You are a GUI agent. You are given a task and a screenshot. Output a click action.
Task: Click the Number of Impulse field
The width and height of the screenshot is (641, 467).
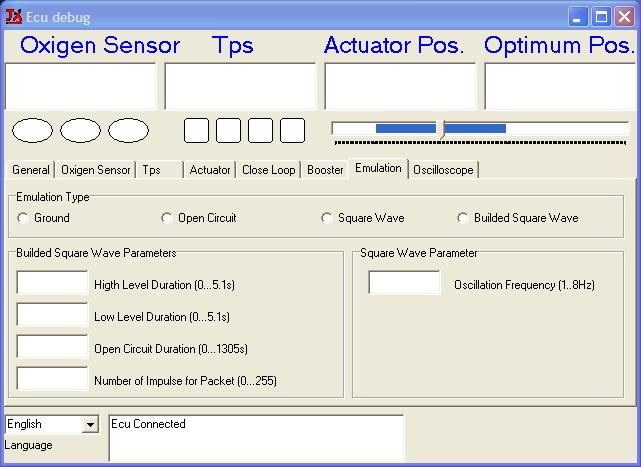(x=53, y=380)
